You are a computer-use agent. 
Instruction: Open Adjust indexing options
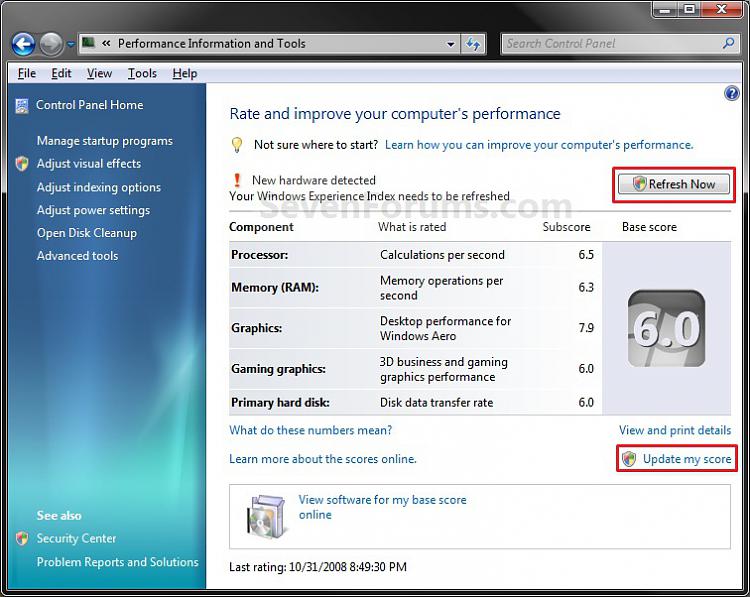99,187
